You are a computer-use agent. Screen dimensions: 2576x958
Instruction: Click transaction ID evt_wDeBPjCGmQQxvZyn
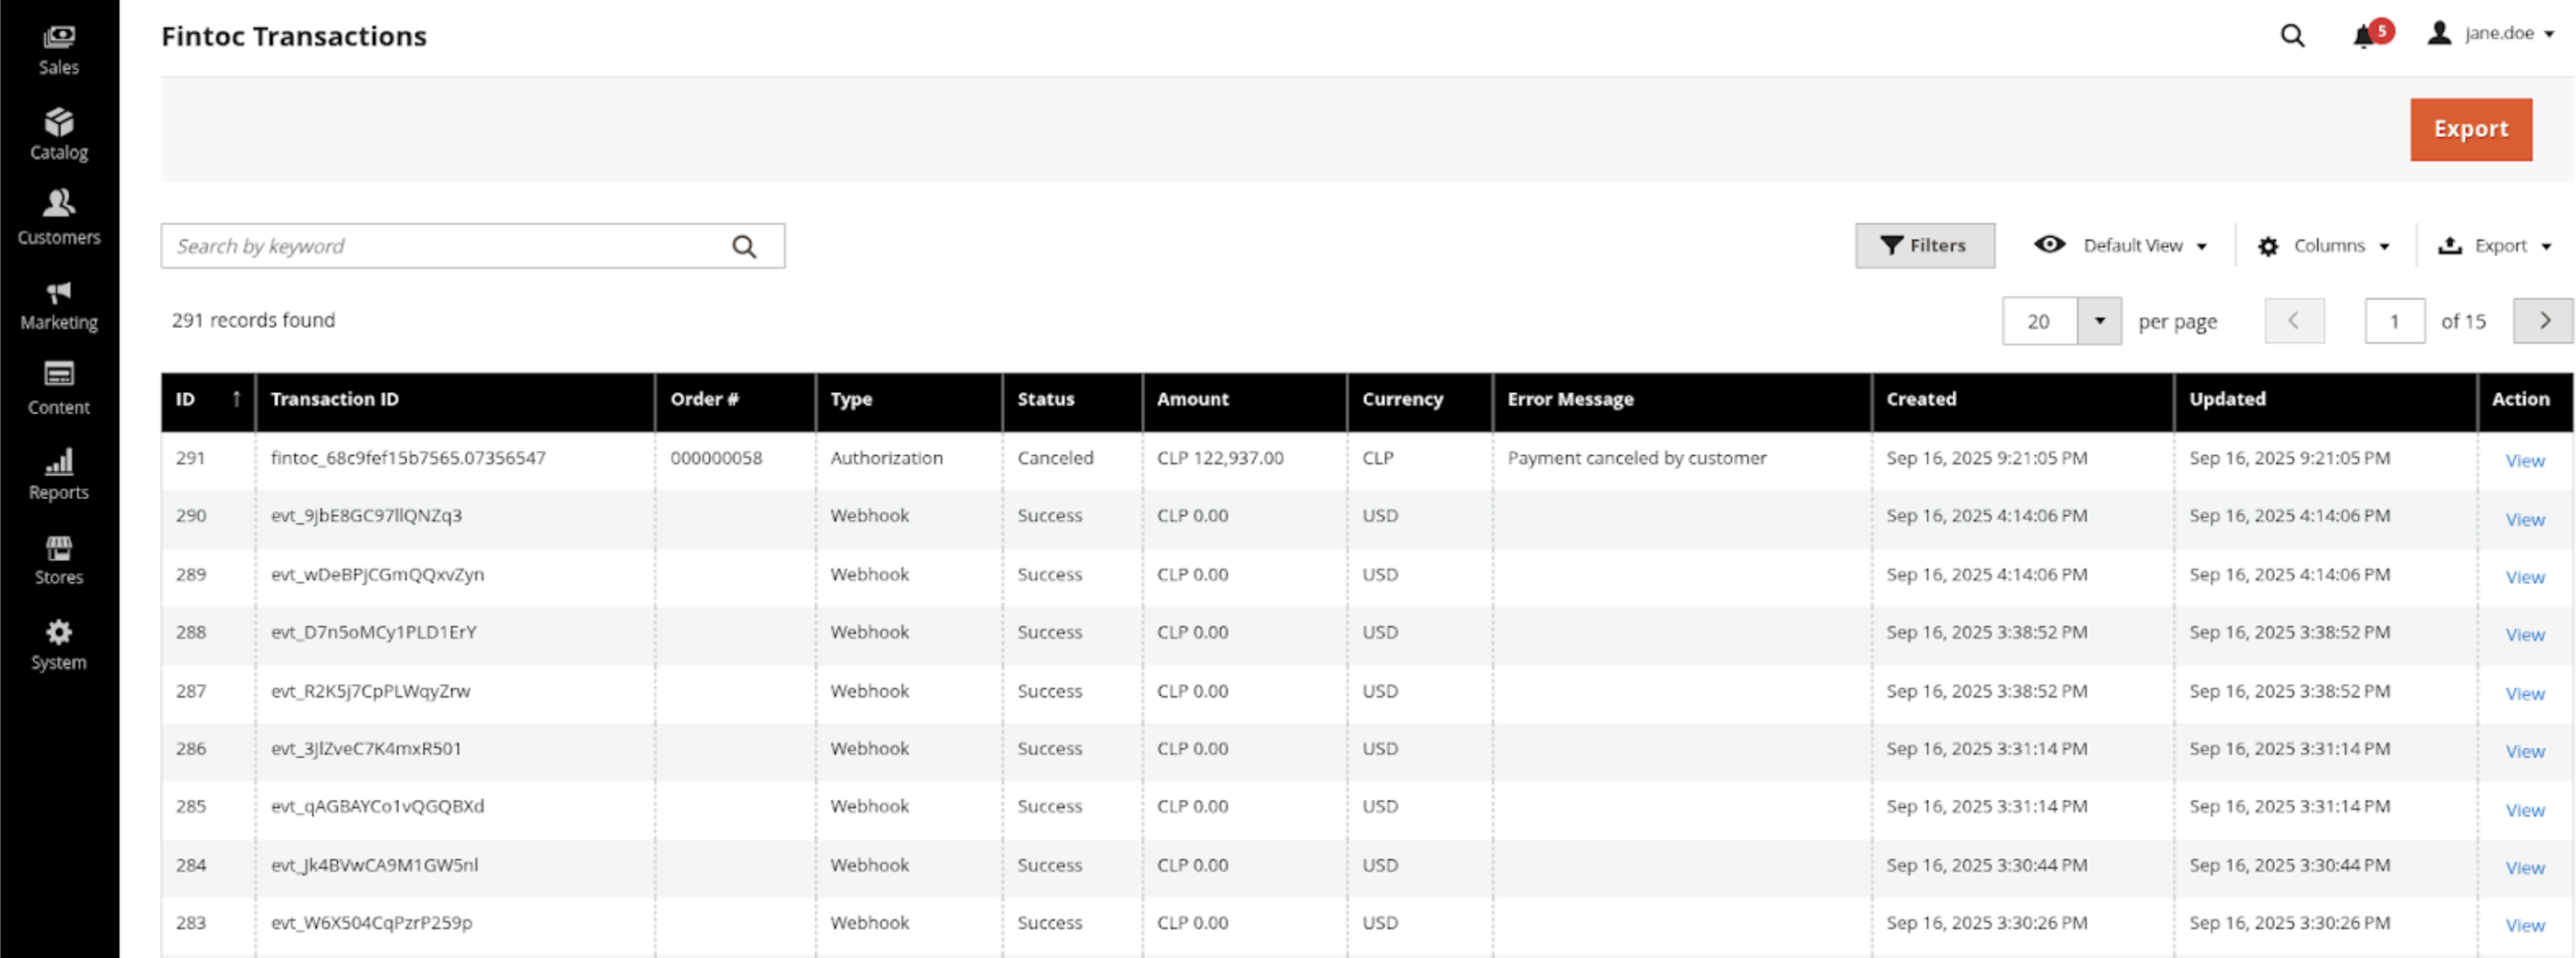point(377,575)
